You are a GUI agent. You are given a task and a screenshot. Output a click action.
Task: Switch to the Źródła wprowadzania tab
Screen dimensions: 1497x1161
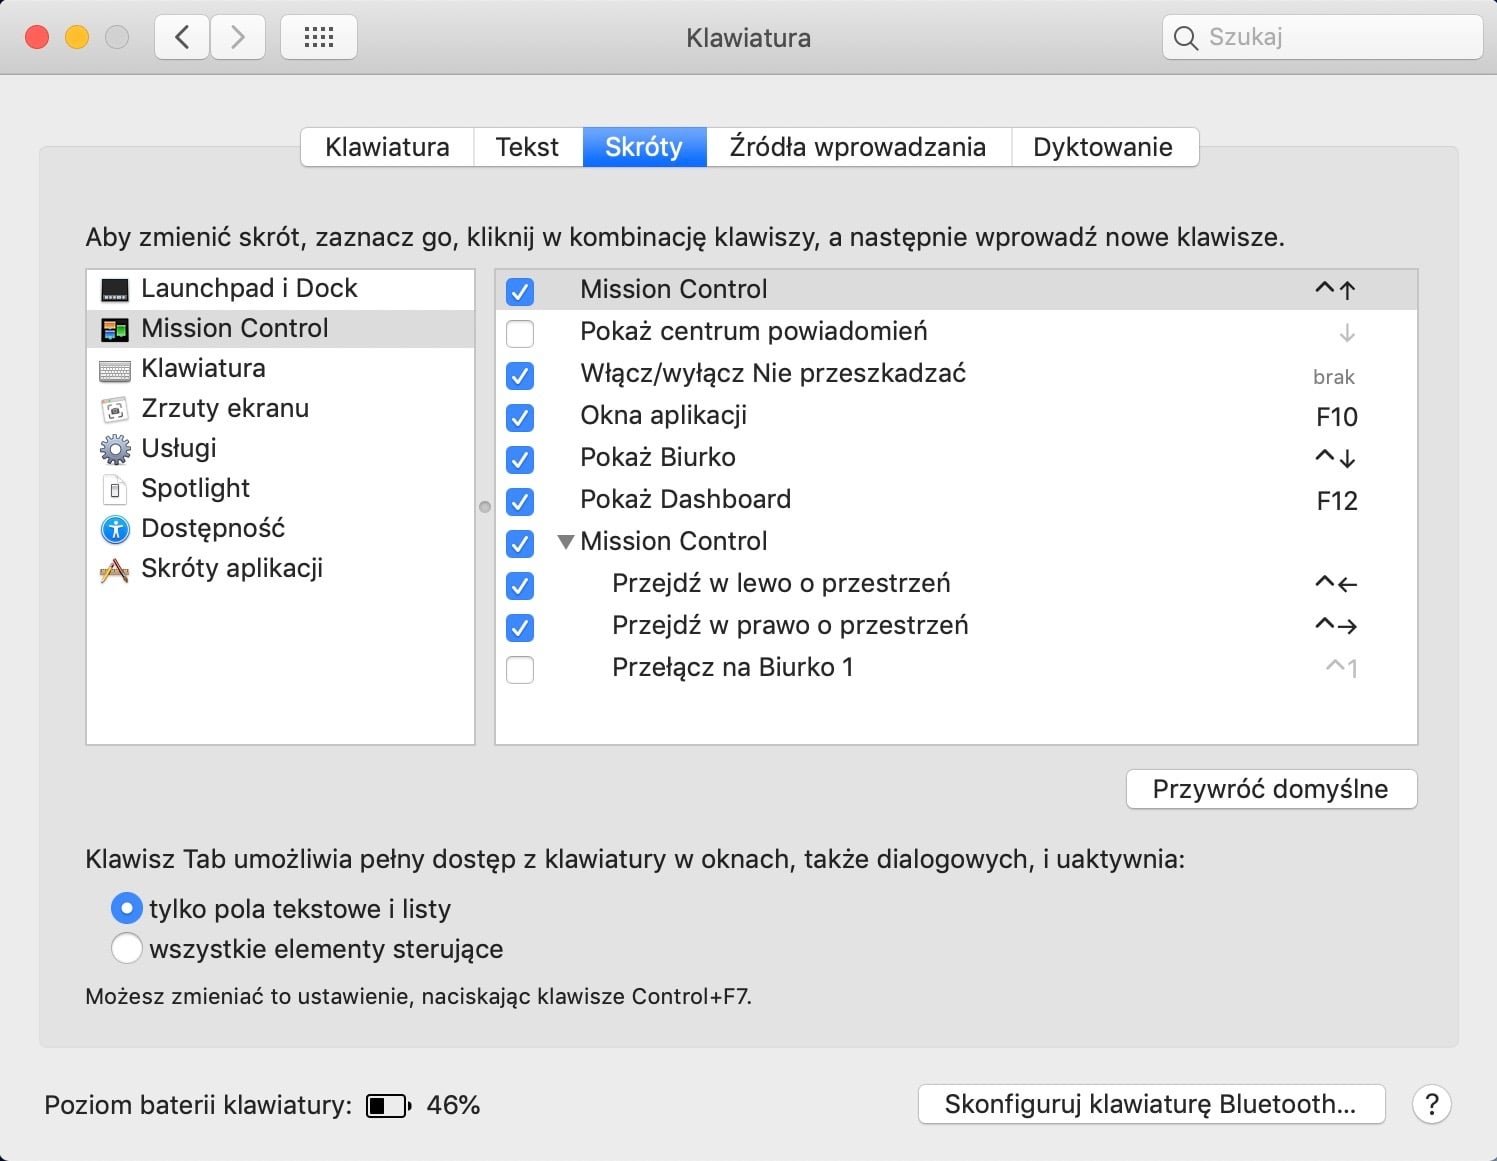858,147
